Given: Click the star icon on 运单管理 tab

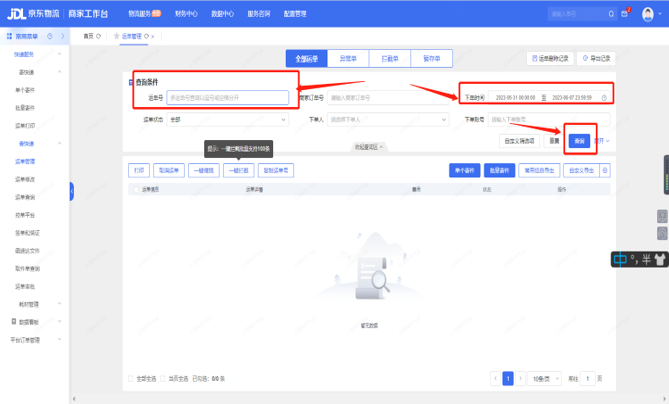Looking at the screenshot, I should coord(116,36).
